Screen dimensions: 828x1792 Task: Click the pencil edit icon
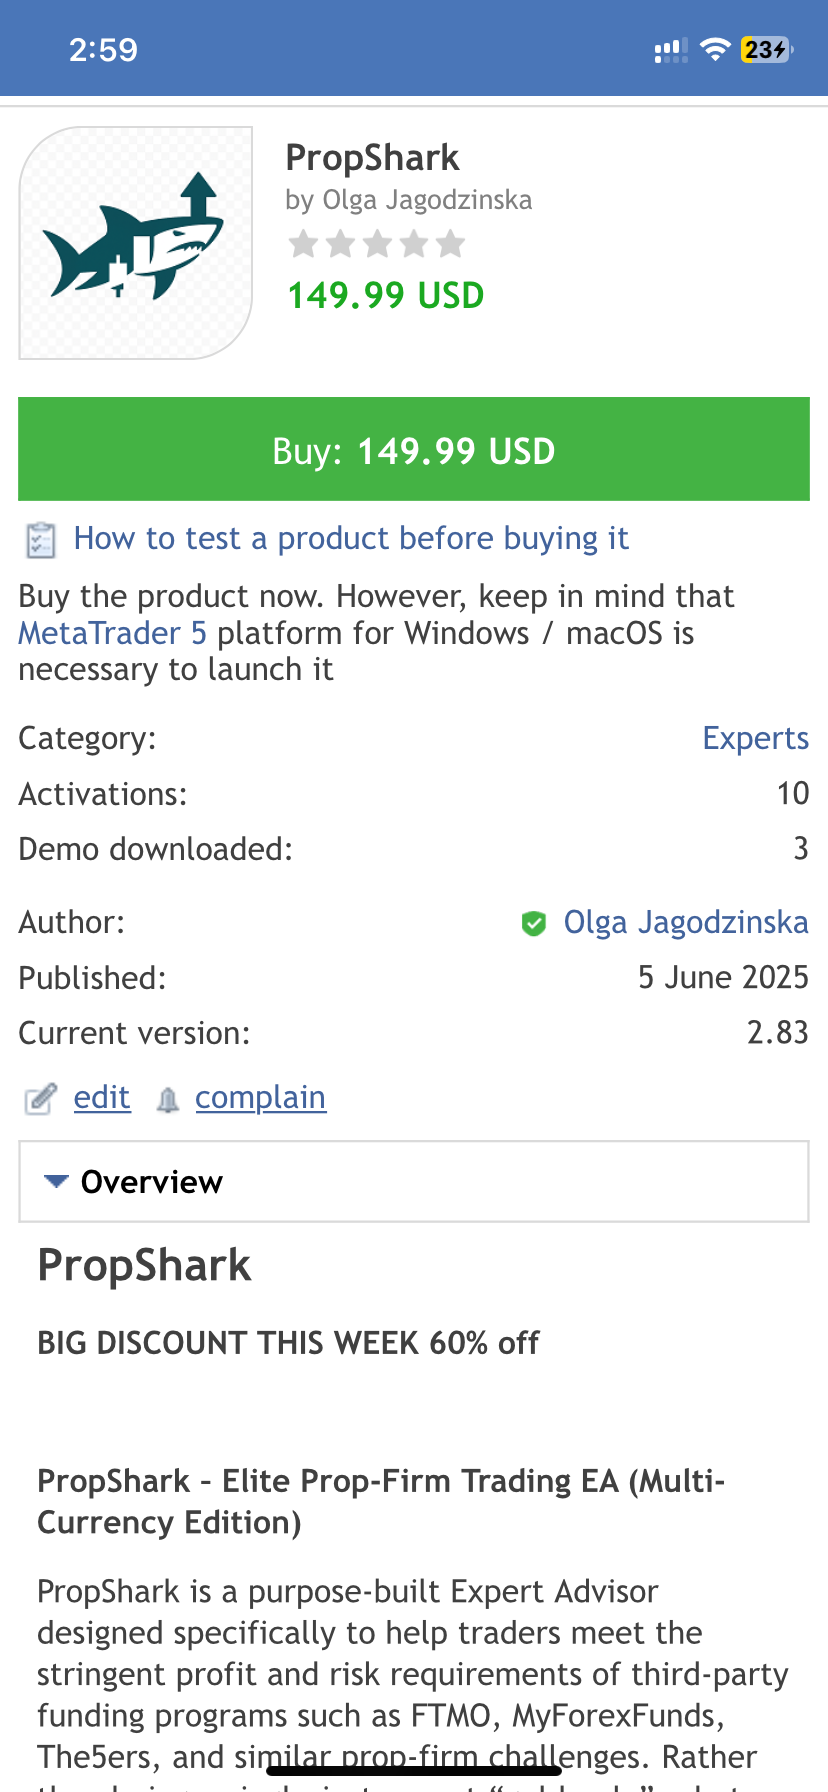click(x=40, y=1099)
